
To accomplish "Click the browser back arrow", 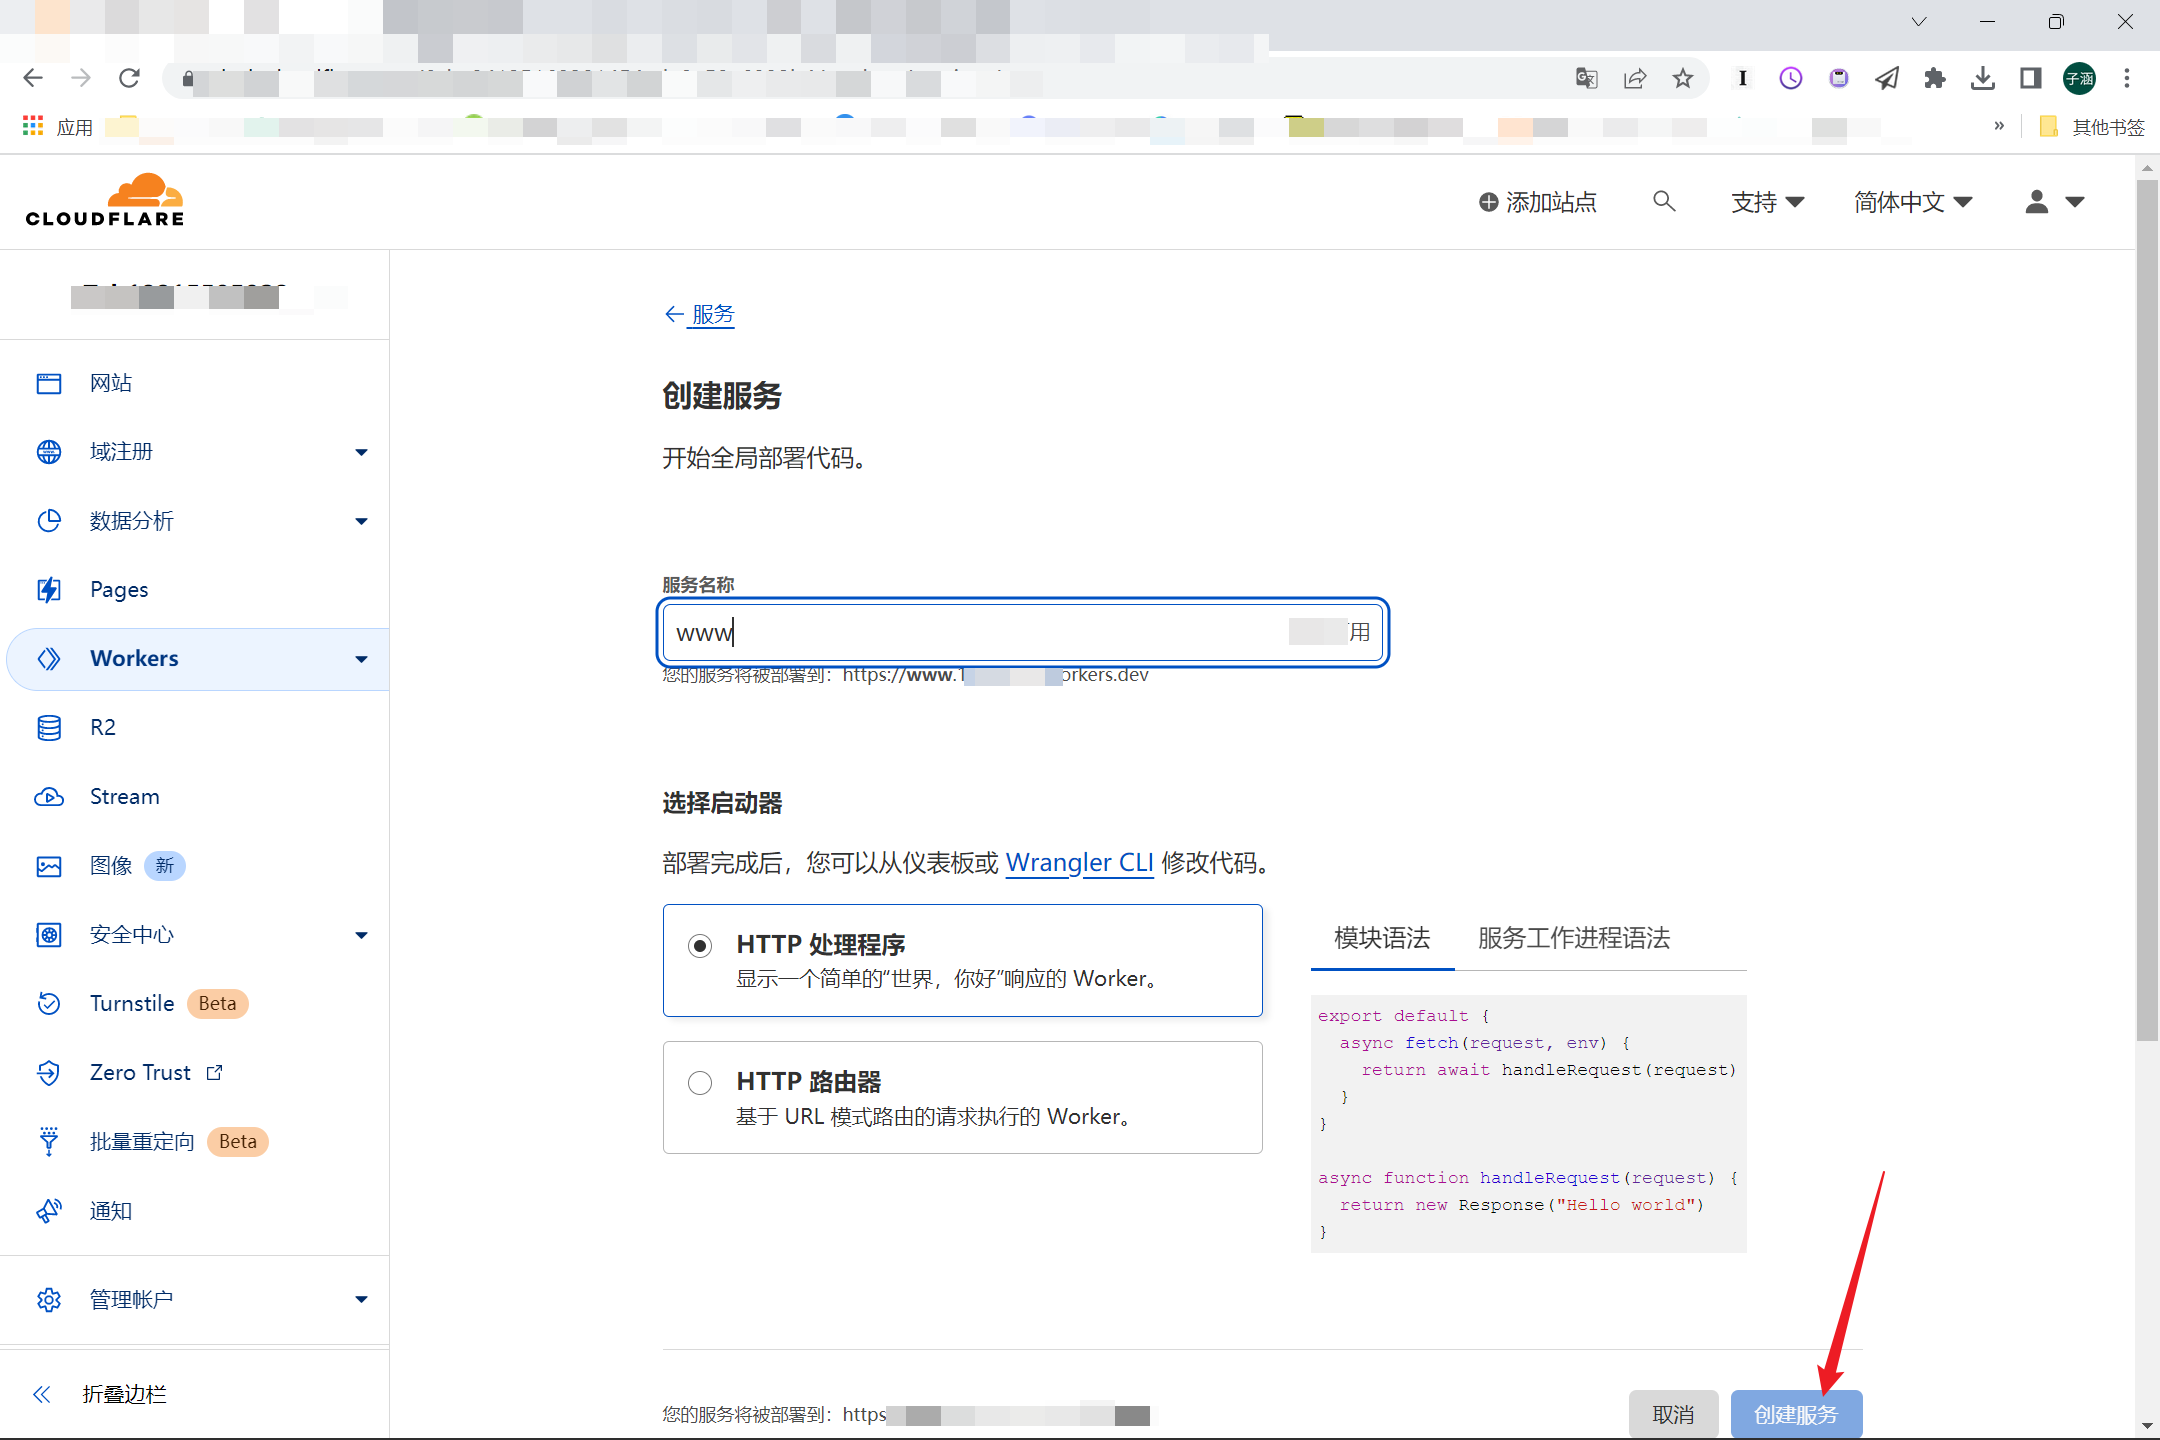I will pos(33,78).
